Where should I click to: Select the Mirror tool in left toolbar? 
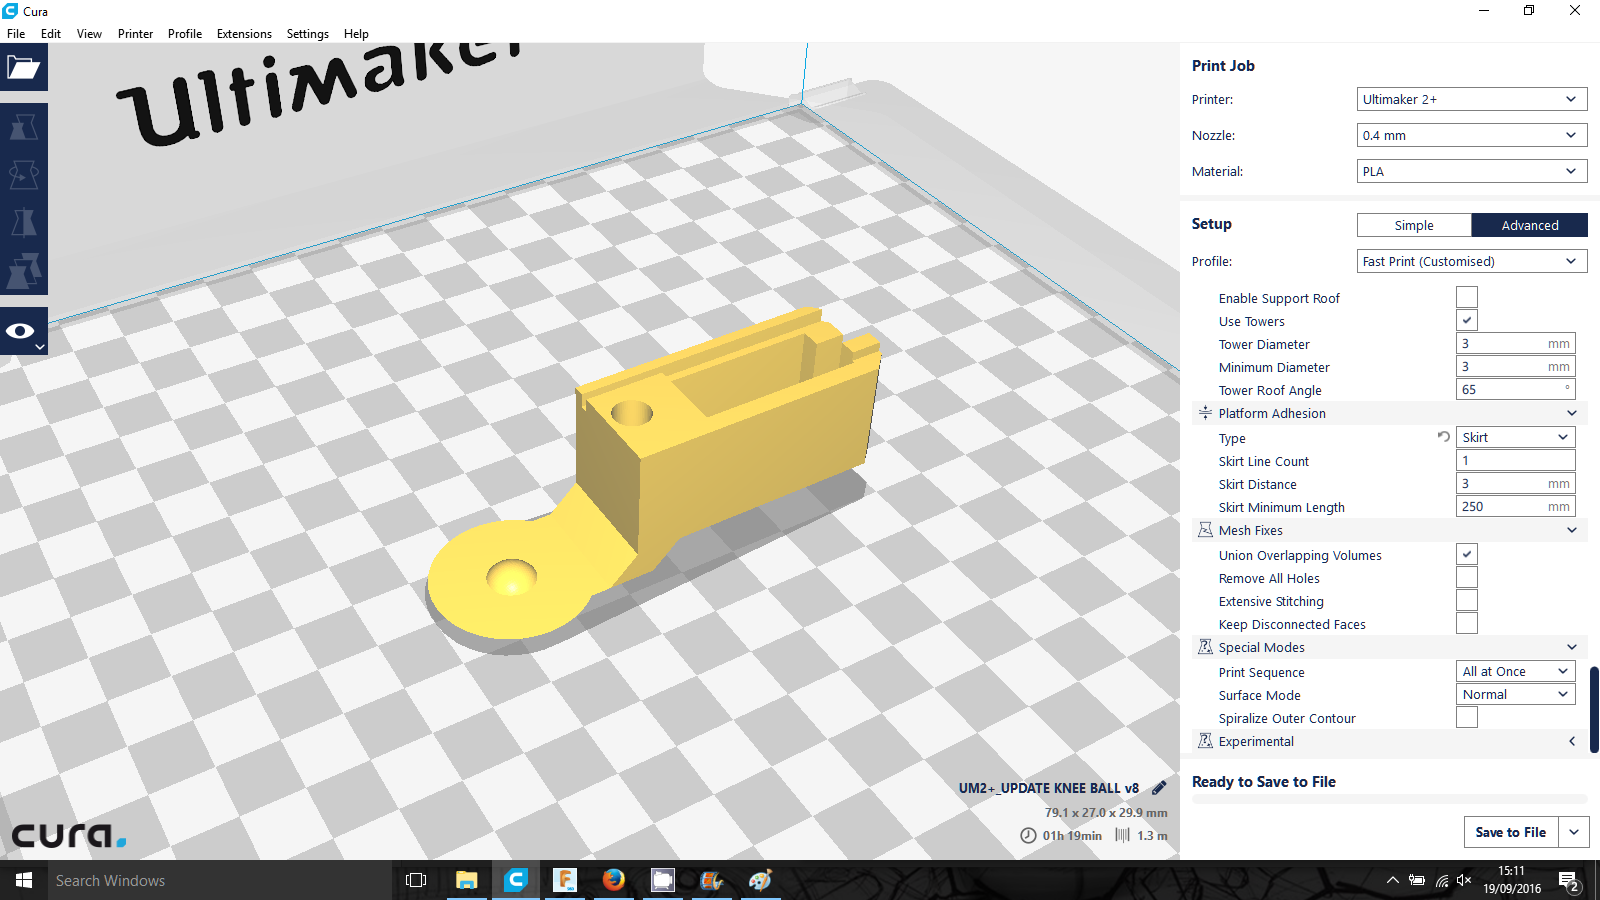[x=23, y=222]
